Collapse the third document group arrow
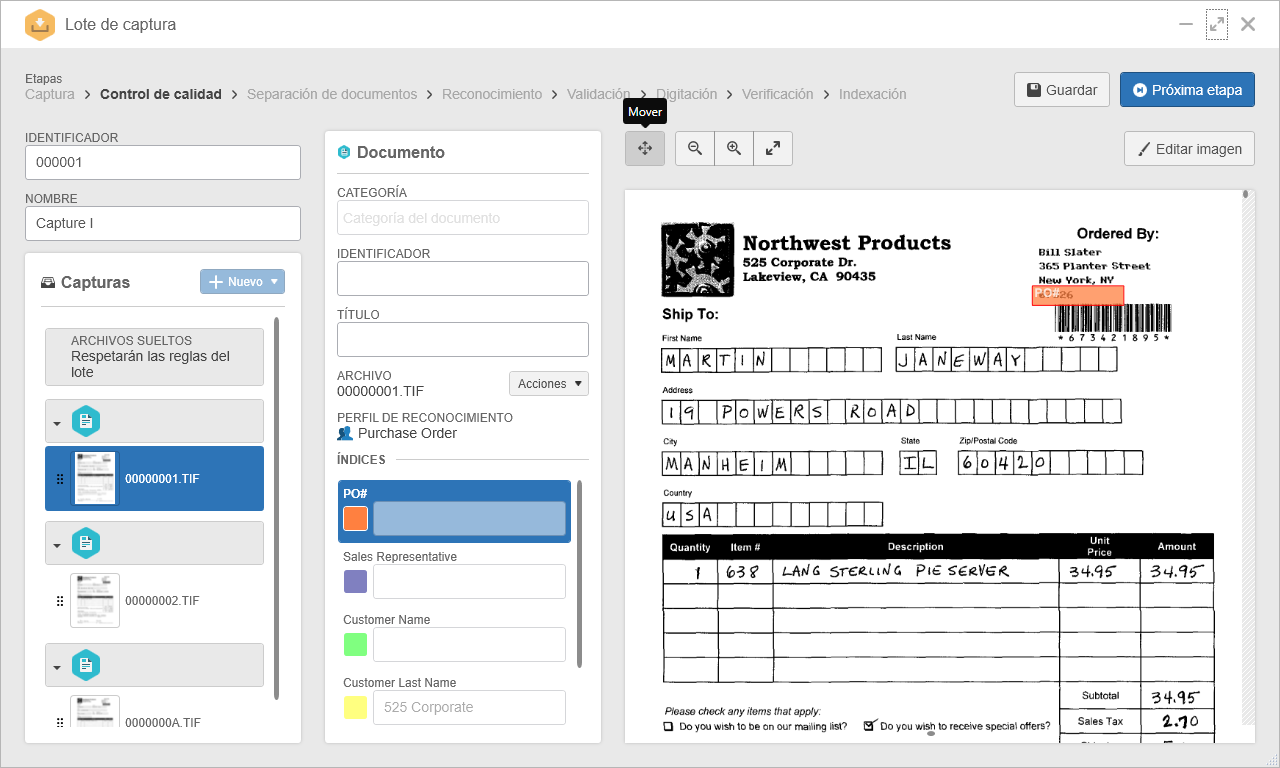1280x768 pixels. click(57, 667)
